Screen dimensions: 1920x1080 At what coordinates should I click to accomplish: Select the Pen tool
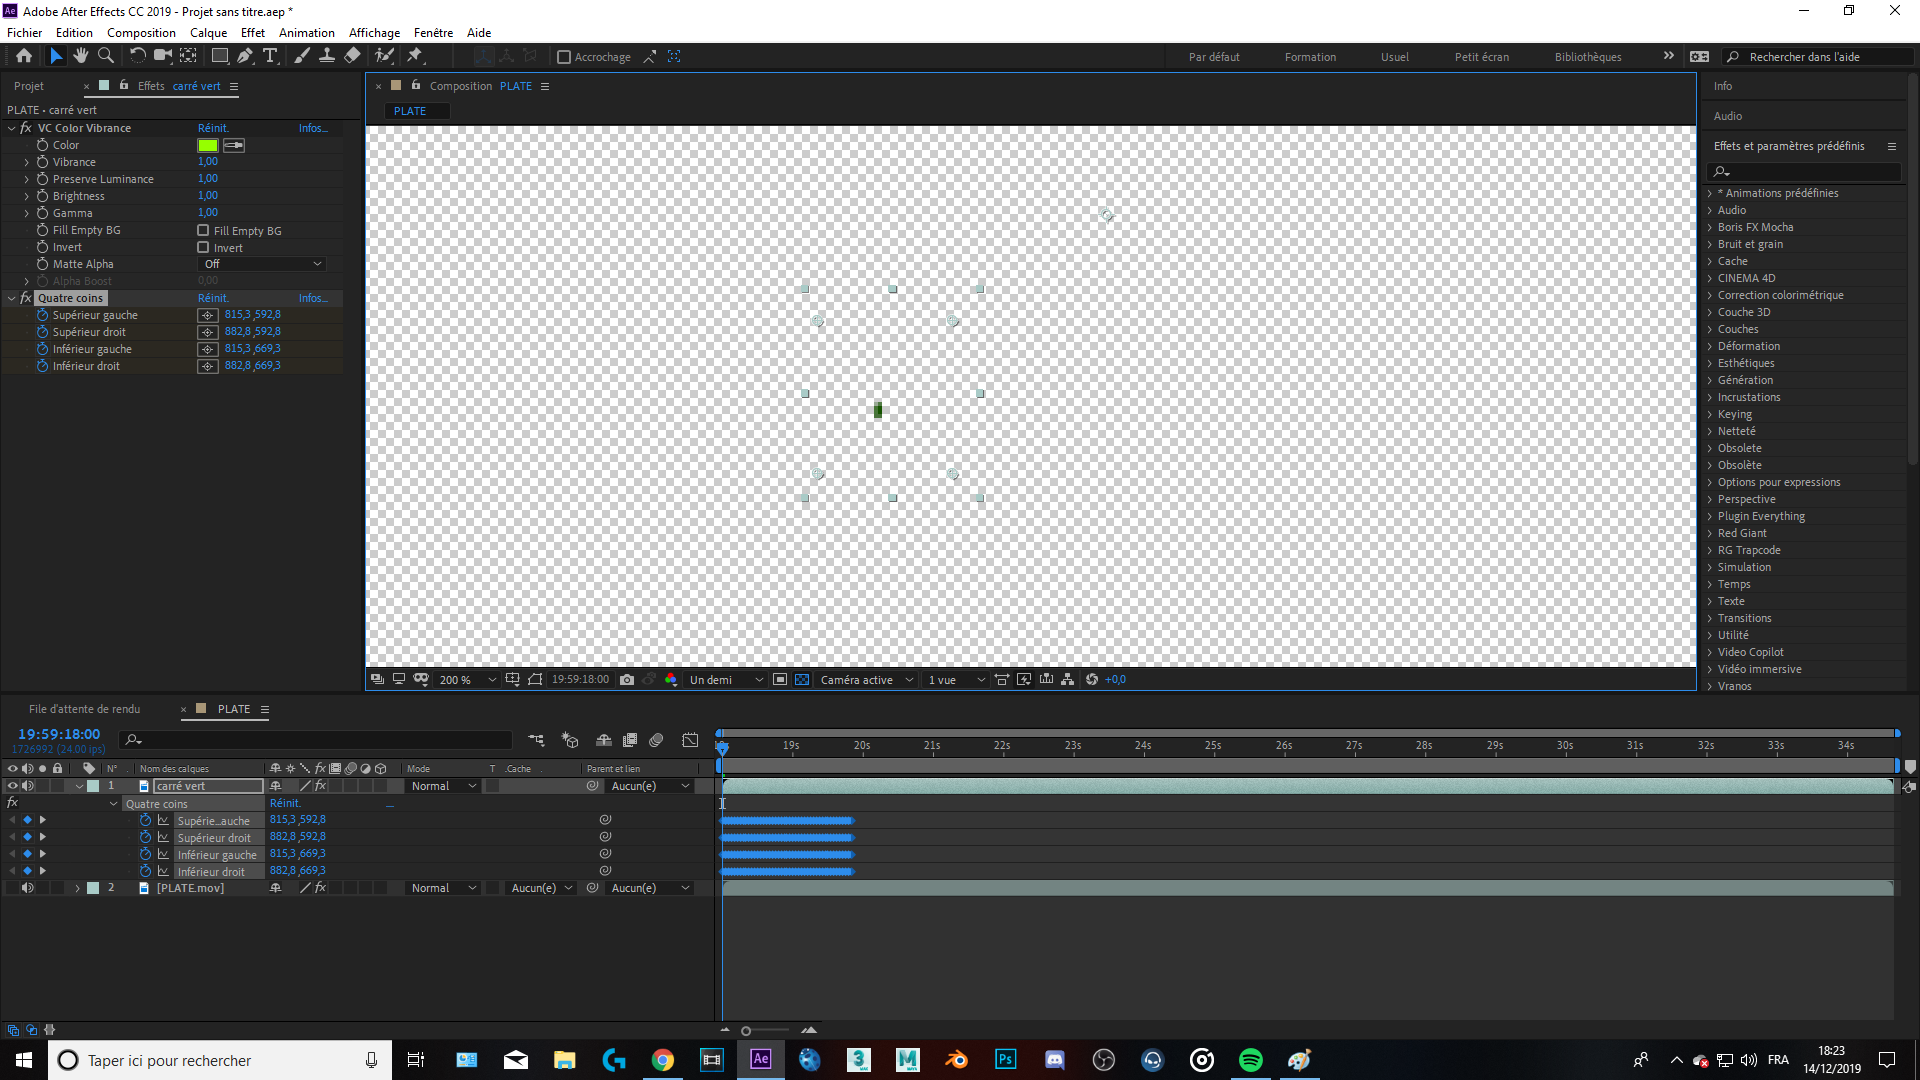pyautogui.click(x=245, y=56)
